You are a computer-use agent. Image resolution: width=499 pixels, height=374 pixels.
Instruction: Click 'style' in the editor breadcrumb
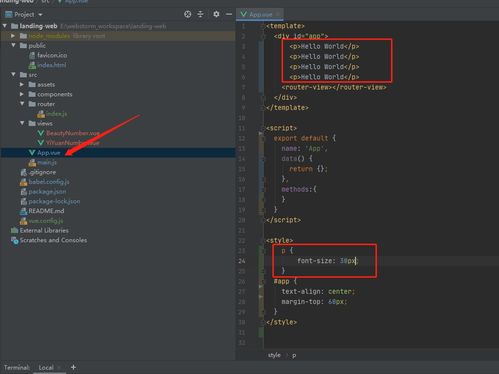(x=274, y=355)
